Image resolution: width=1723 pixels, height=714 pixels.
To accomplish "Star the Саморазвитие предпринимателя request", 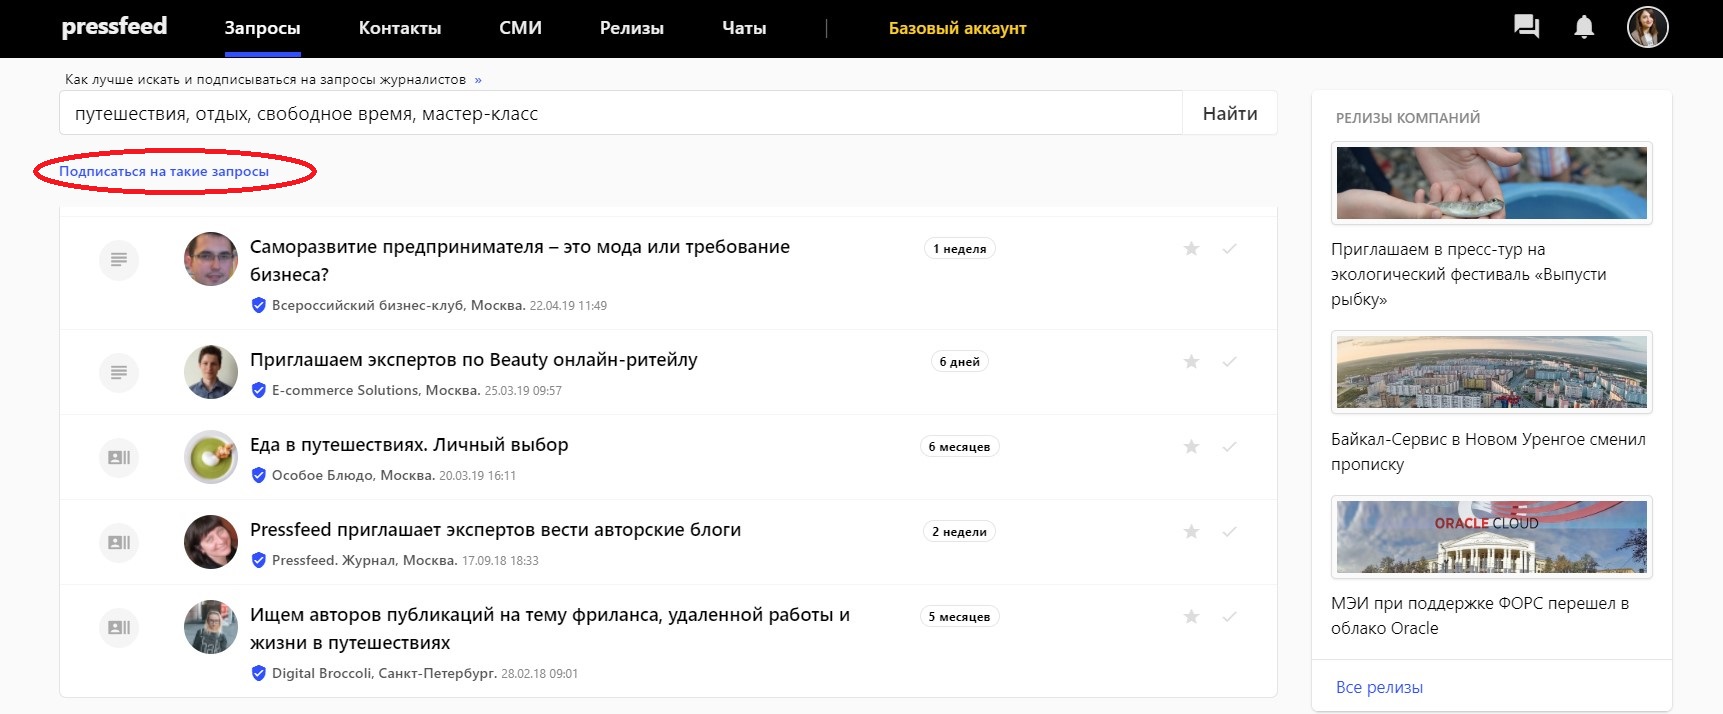I will point(1191,249).
